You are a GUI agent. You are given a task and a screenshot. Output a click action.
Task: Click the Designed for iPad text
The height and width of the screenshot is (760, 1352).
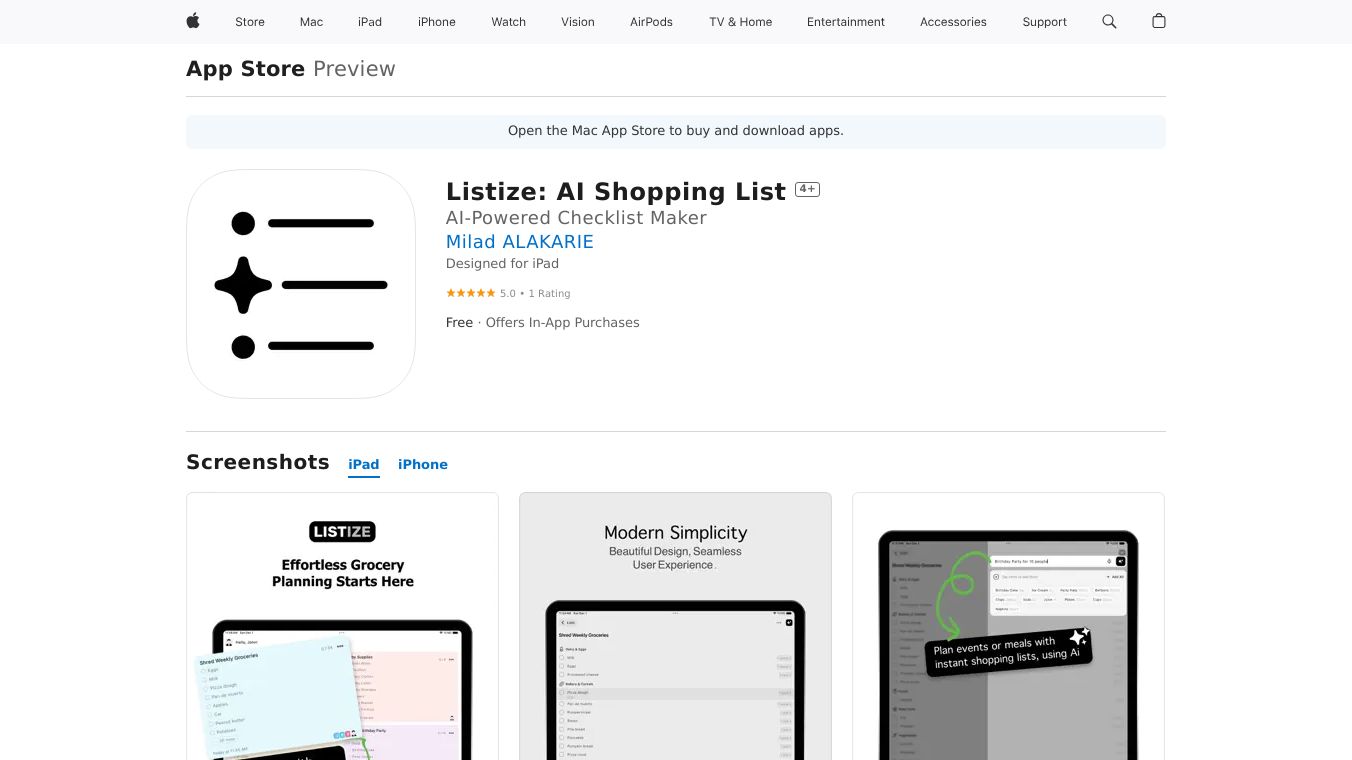(x=502, y=264)
